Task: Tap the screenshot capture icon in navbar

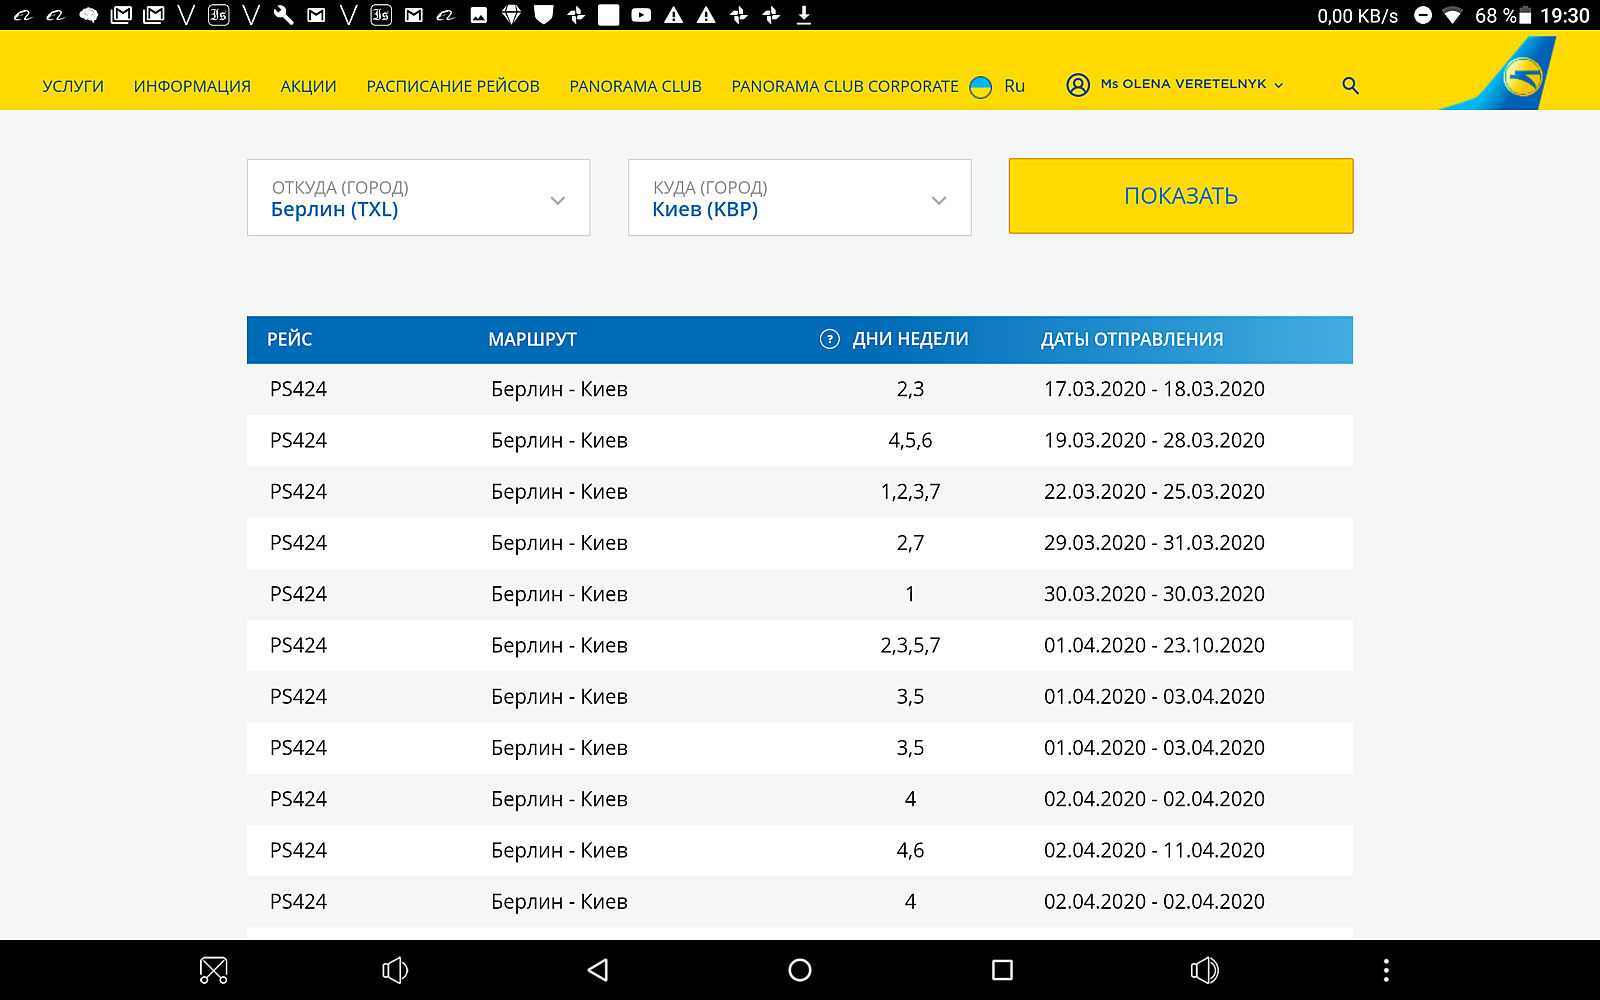Action: pyautogui.click(x=214, y=970)
